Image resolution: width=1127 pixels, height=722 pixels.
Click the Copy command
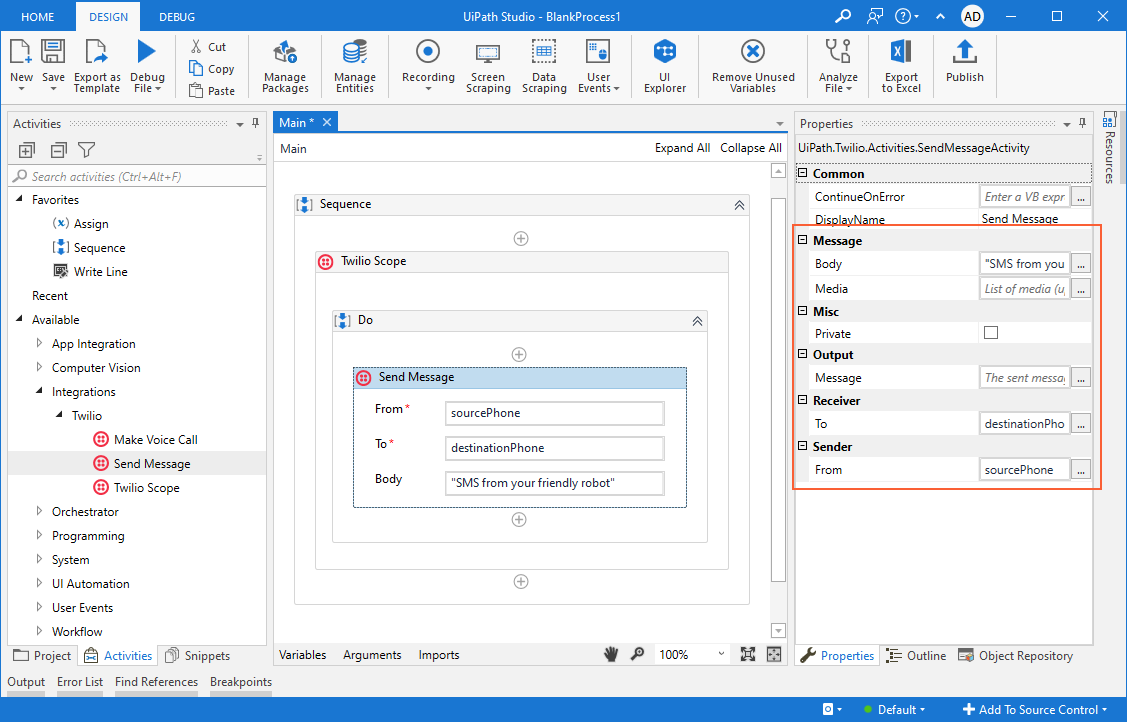tap(211, 69)
